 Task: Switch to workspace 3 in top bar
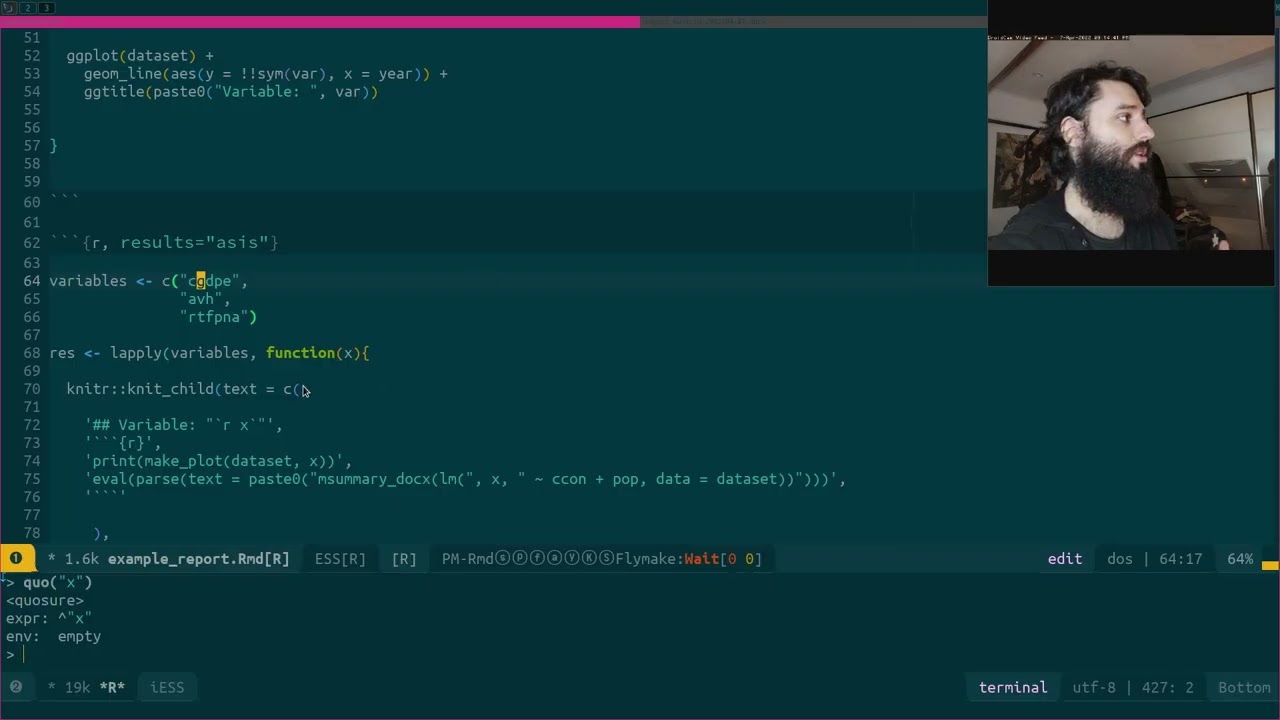(x=46, y=7)
